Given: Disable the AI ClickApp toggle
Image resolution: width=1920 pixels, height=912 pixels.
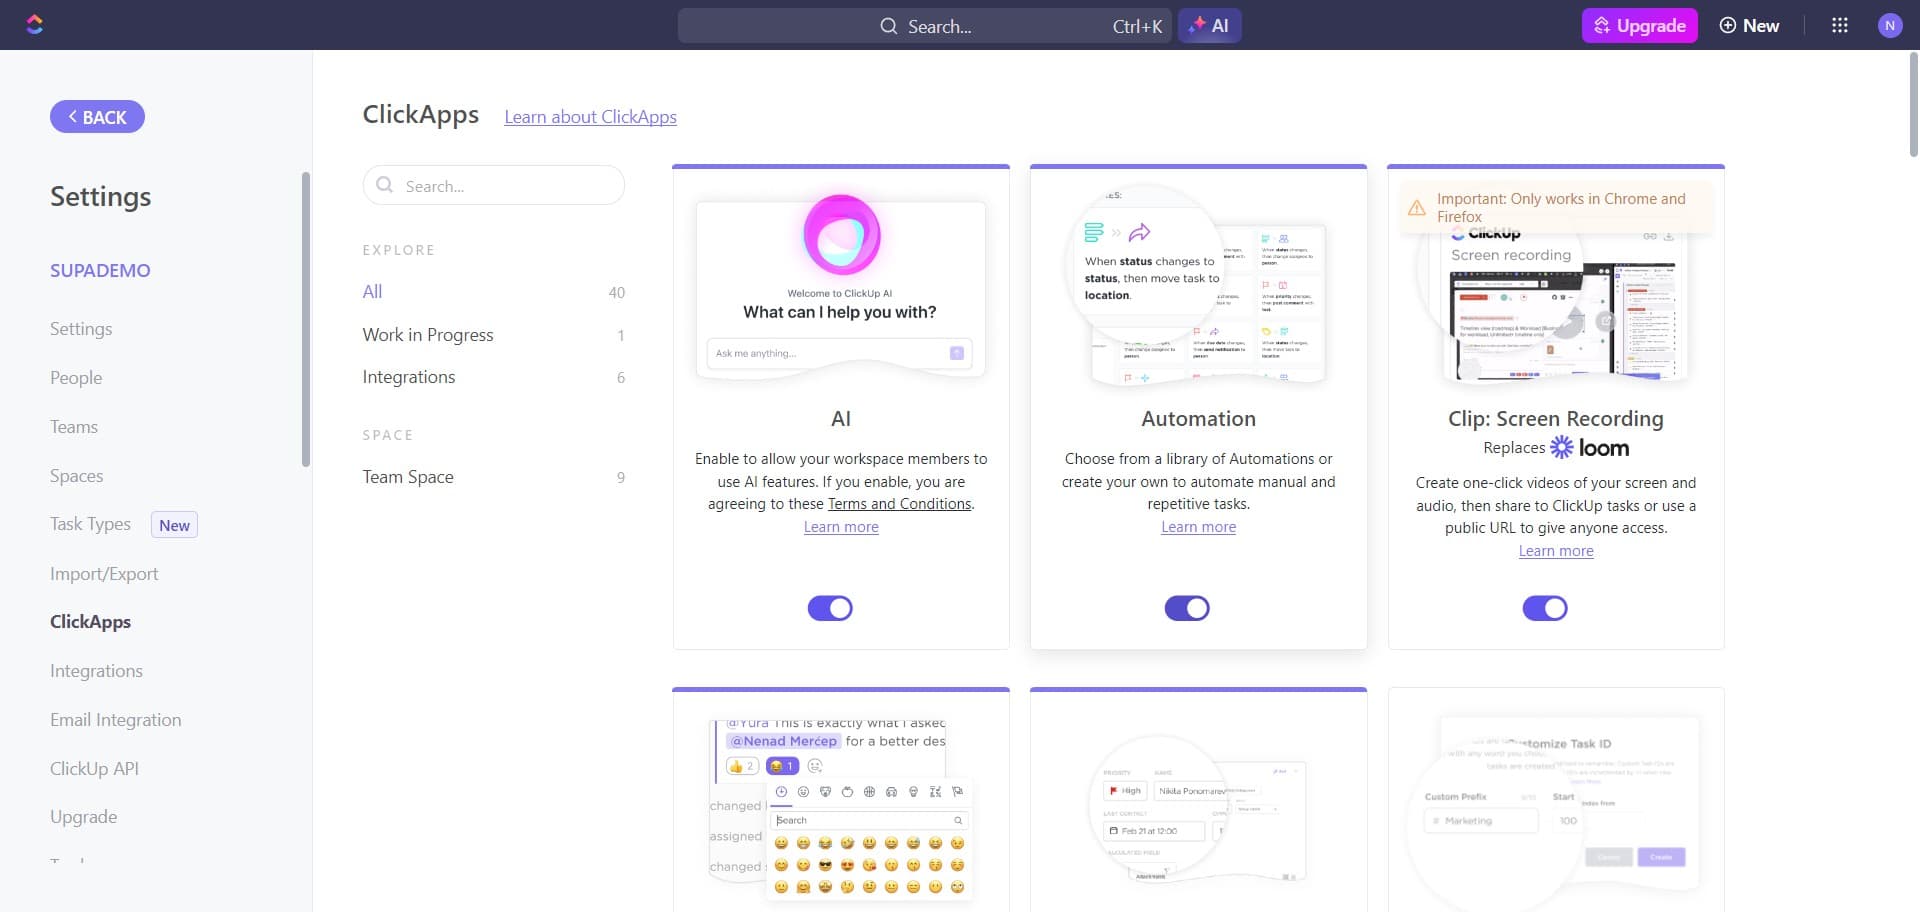Looking at the screenshot, I should click(830, 608).
